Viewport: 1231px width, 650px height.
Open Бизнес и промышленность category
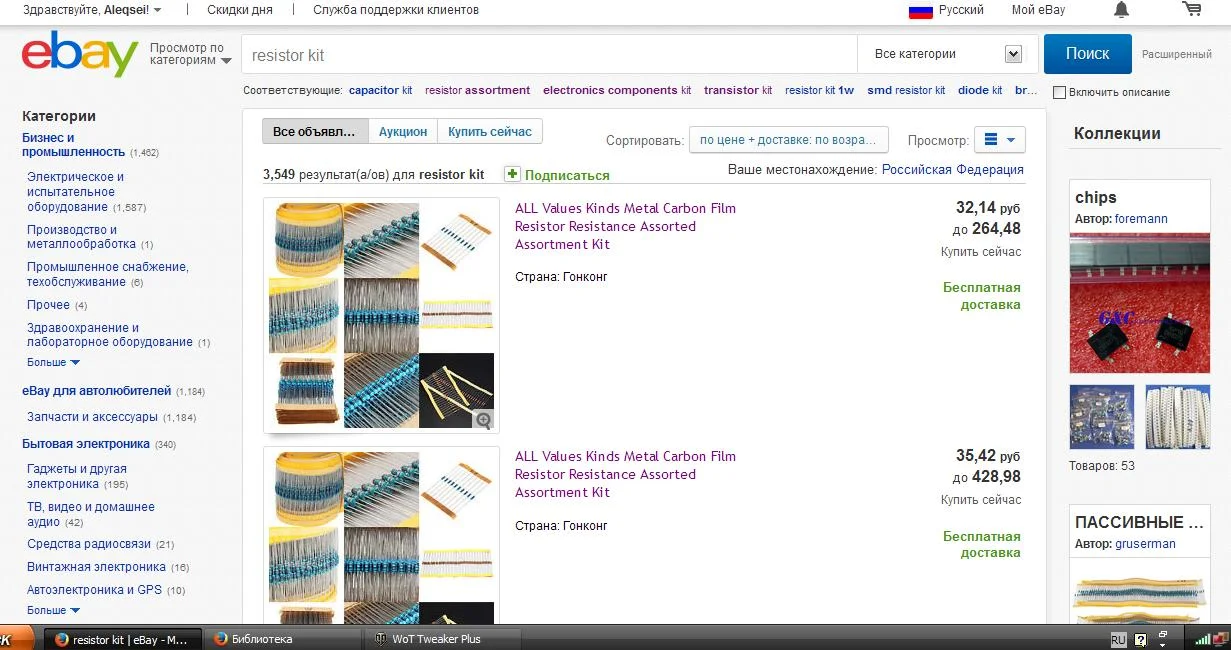coord(74,145)
